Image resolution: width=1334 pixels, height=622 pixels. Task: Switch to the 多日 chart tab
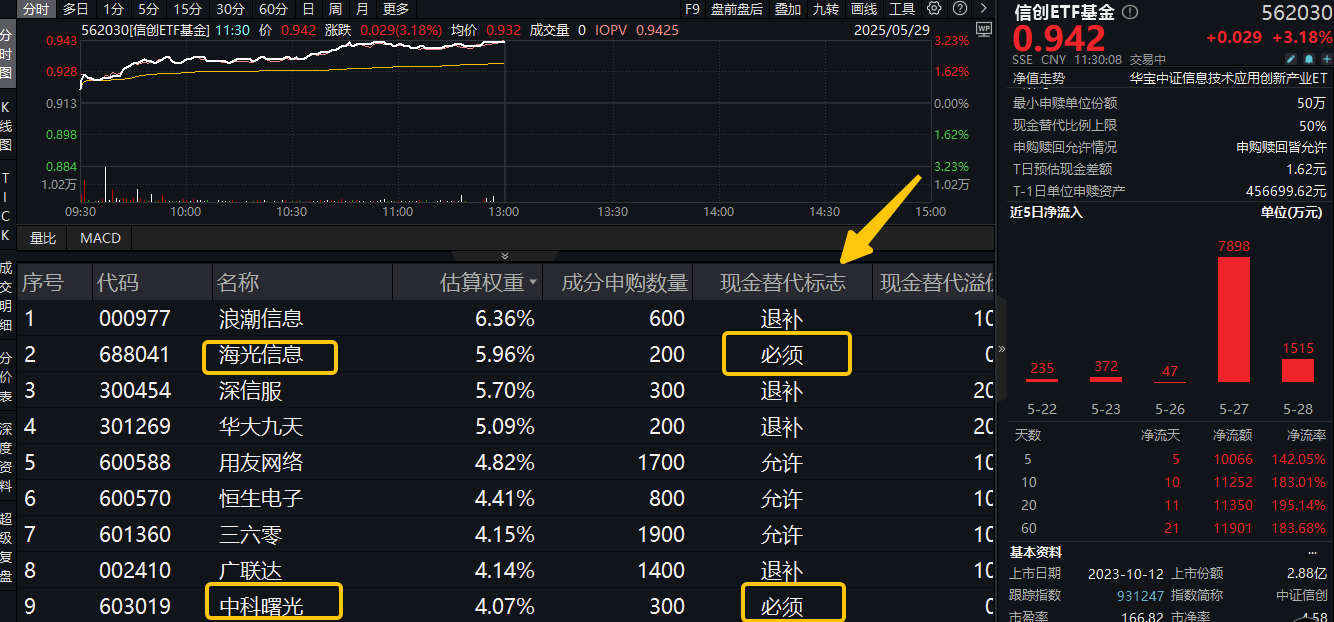point(75,9)
